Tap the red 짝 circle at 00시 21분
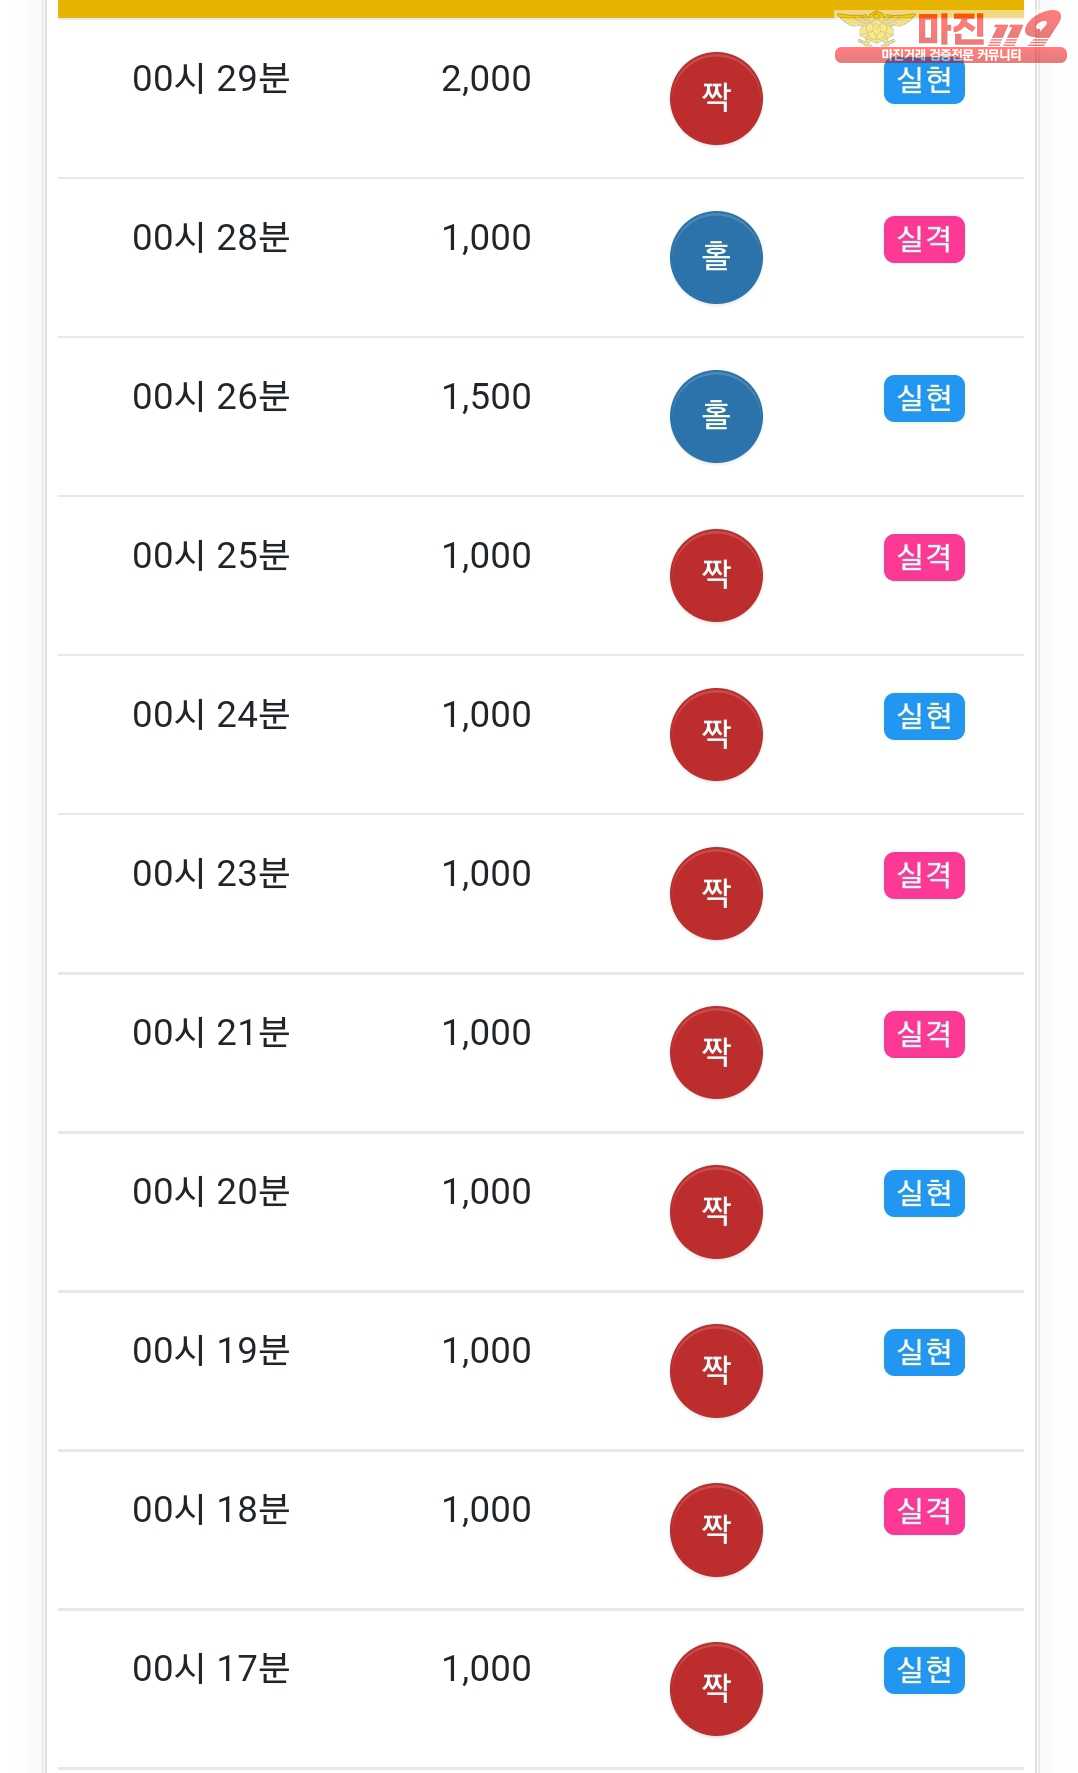This screenshot has width=1078, height=1773. (716, 1052)
